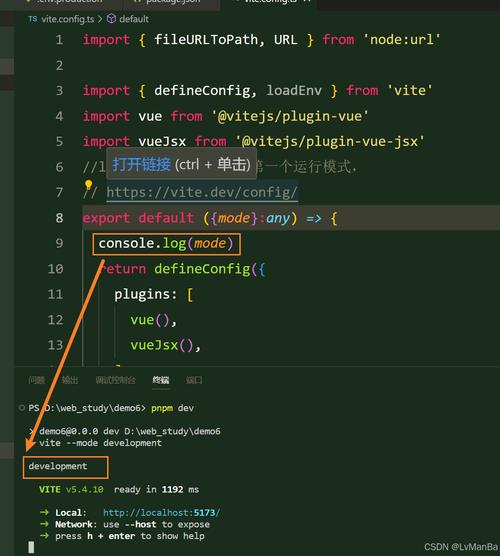Click 打开链接 in the hover tooltip
This screenshot has width=500, height=556.
pos(141,165)
